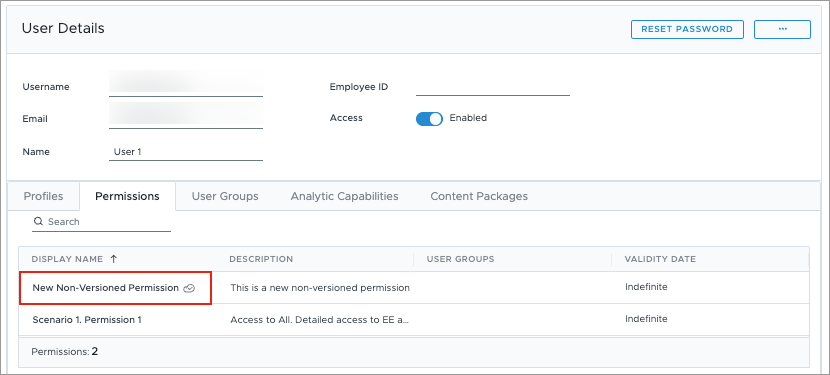Click the Permissions tab
Screen dimensions: 830x375
(x=127, y=197)
